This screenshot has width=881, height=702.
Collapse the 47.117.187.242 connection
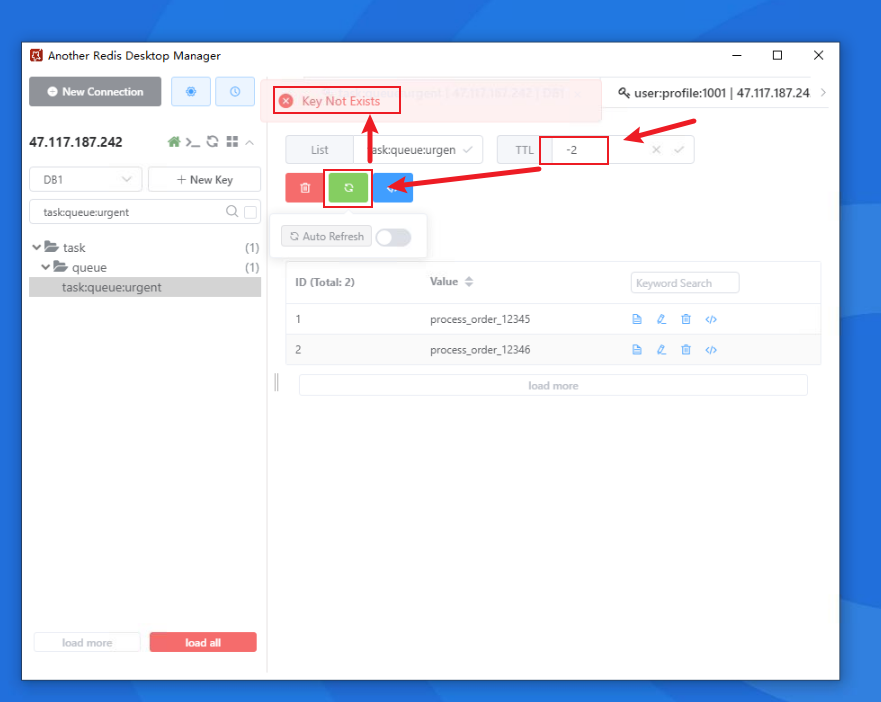tap(249, 142)
